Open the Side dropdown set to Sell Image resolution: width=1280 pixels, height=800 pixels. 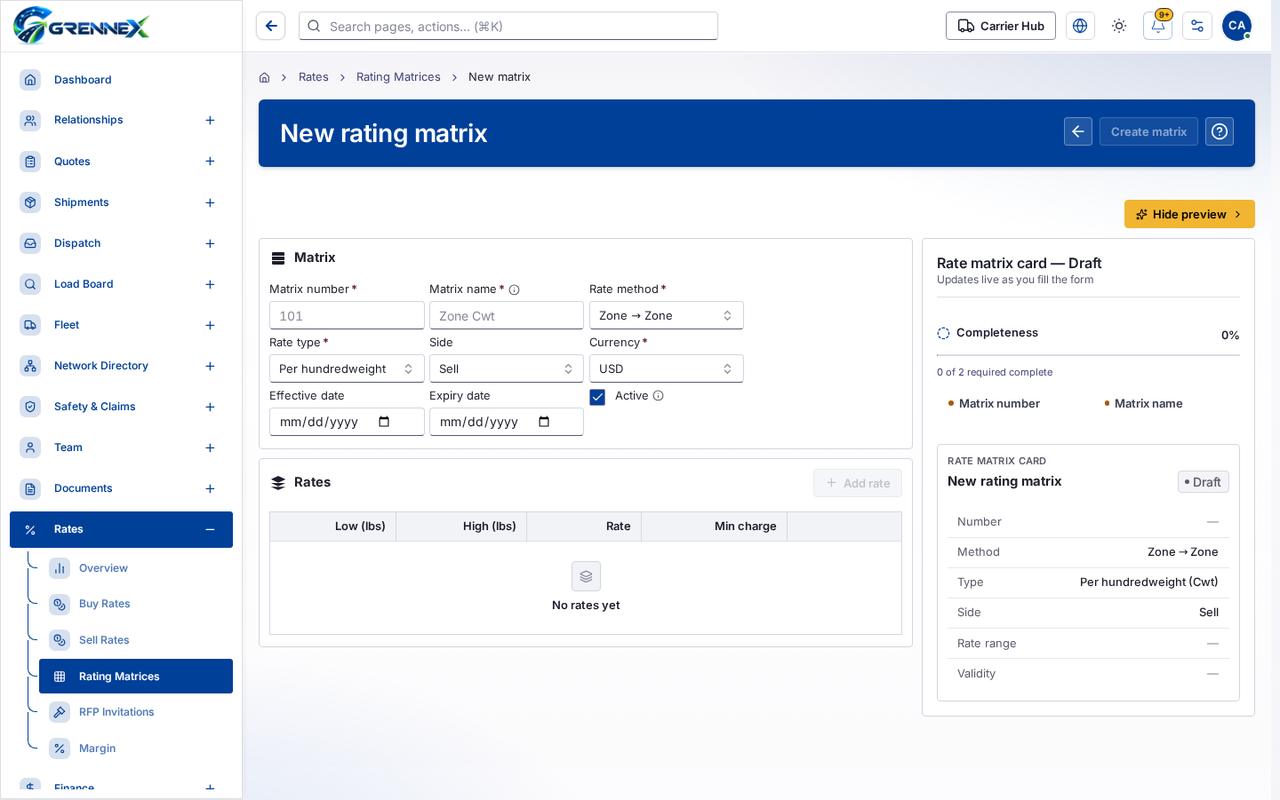506,368
